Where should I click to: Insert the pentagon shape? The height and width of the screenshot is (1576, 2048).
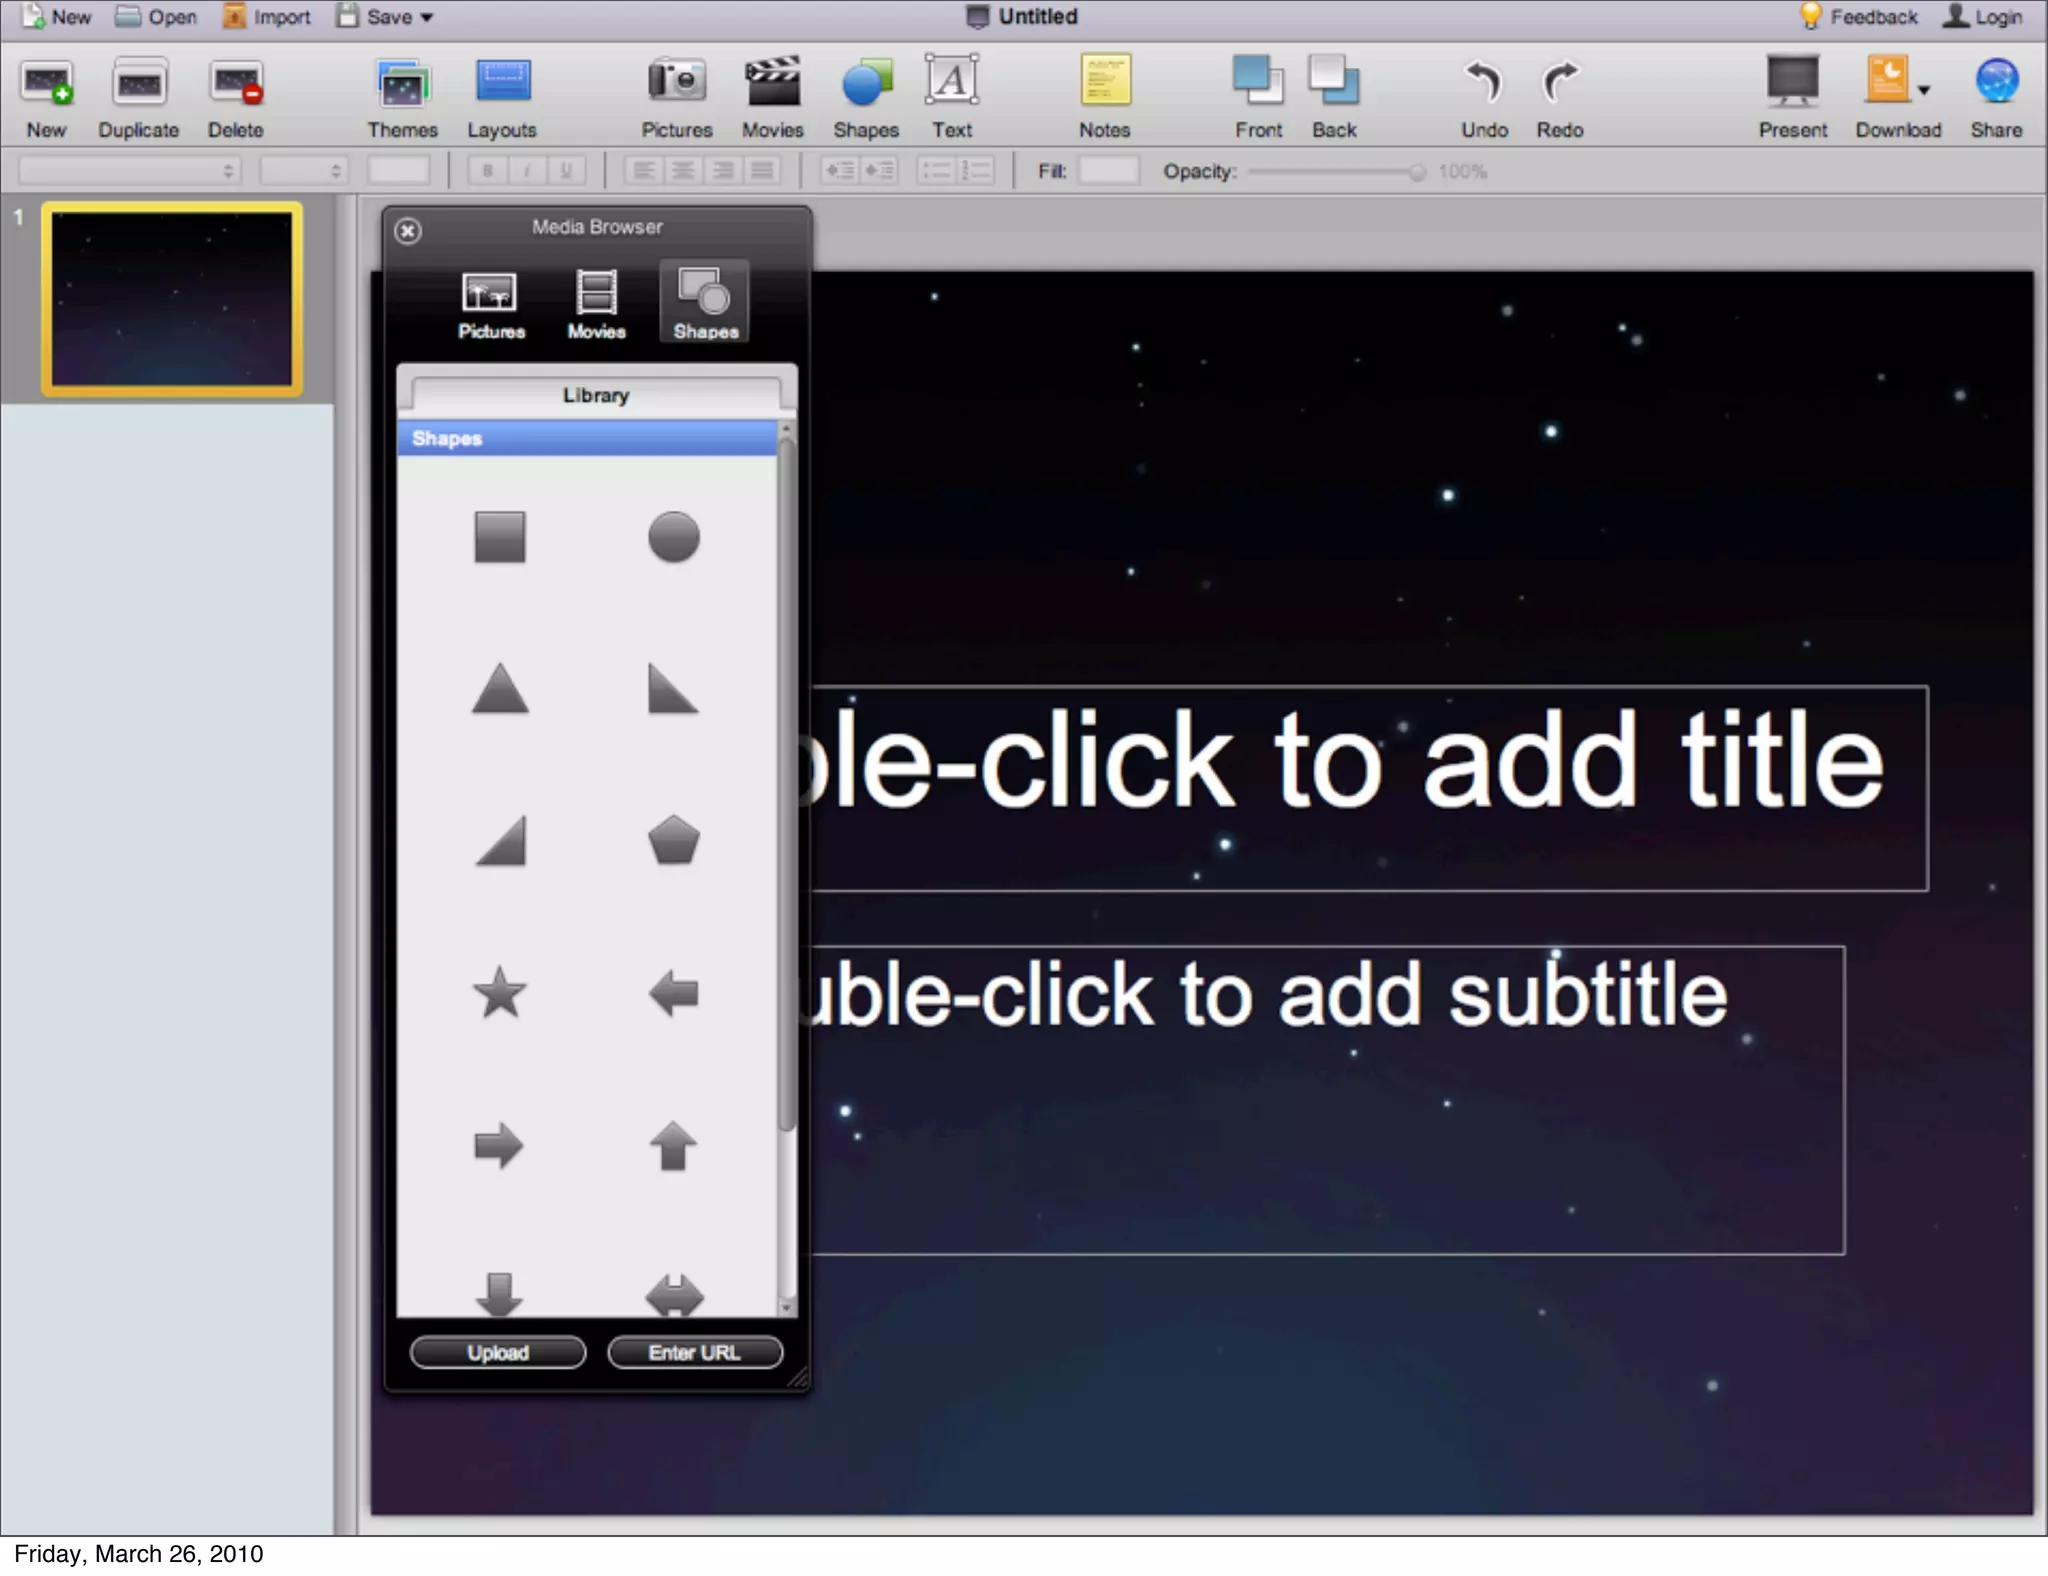click(x=673, y=841)
